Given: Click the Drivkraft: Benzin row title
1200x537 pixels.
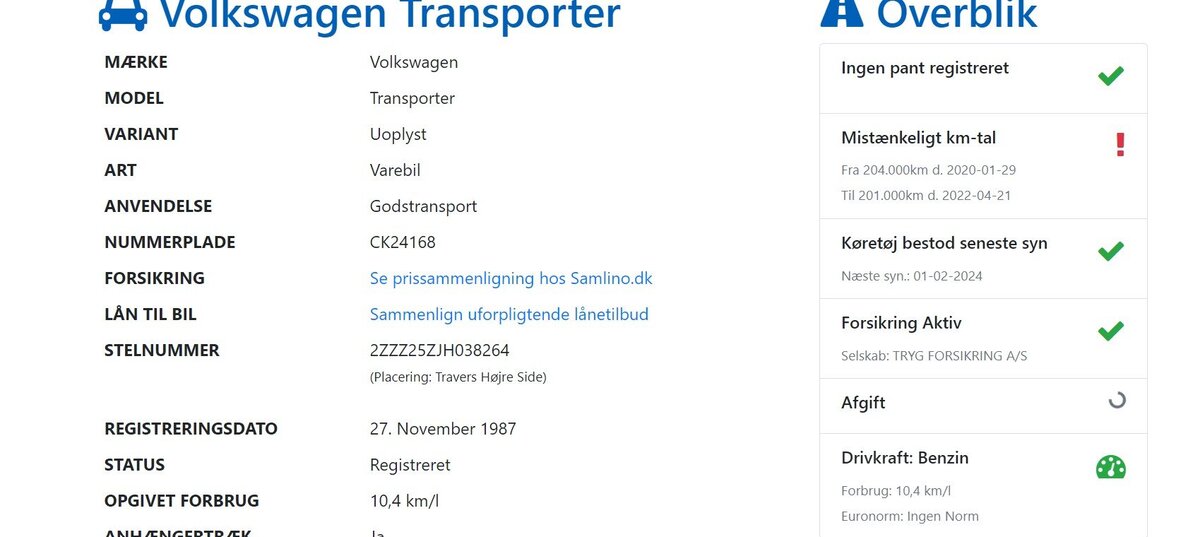Looking at the screenshot, I should click(x=904, y=458).
